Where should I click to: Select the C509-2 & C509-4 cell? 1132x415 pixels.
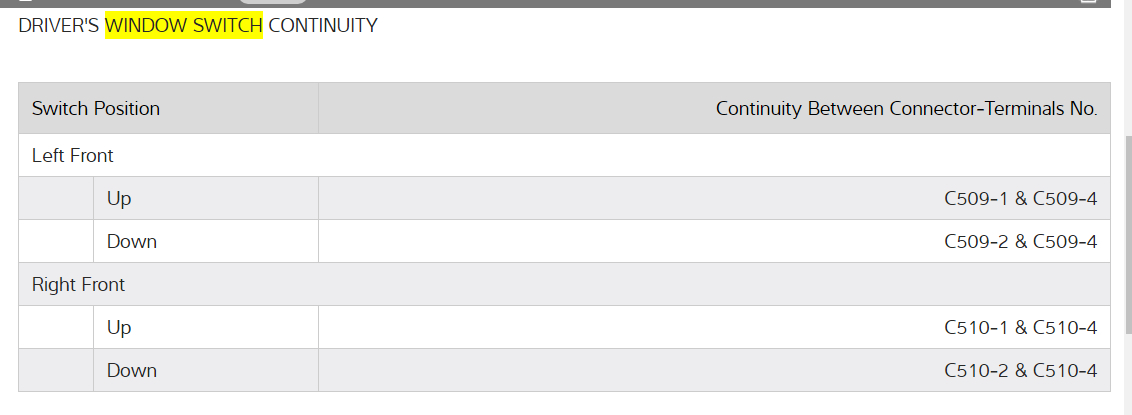click(1020, 242)
